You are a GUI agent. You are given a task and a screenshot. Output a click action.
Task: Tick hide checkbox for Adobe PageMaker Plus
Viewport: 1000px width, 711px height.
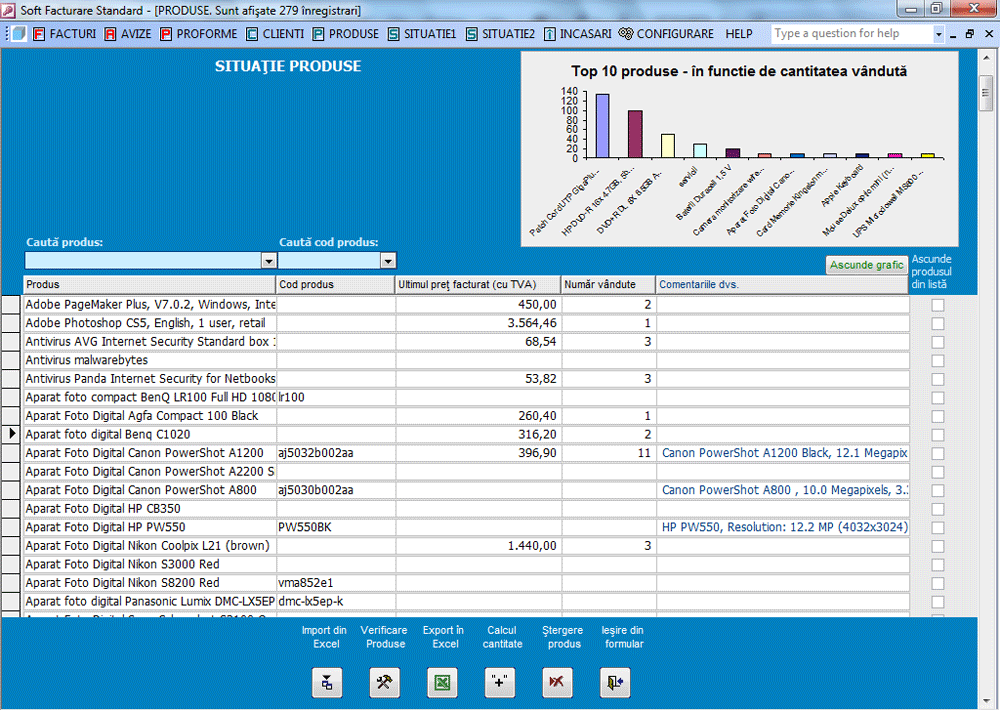tap(938, 305)
